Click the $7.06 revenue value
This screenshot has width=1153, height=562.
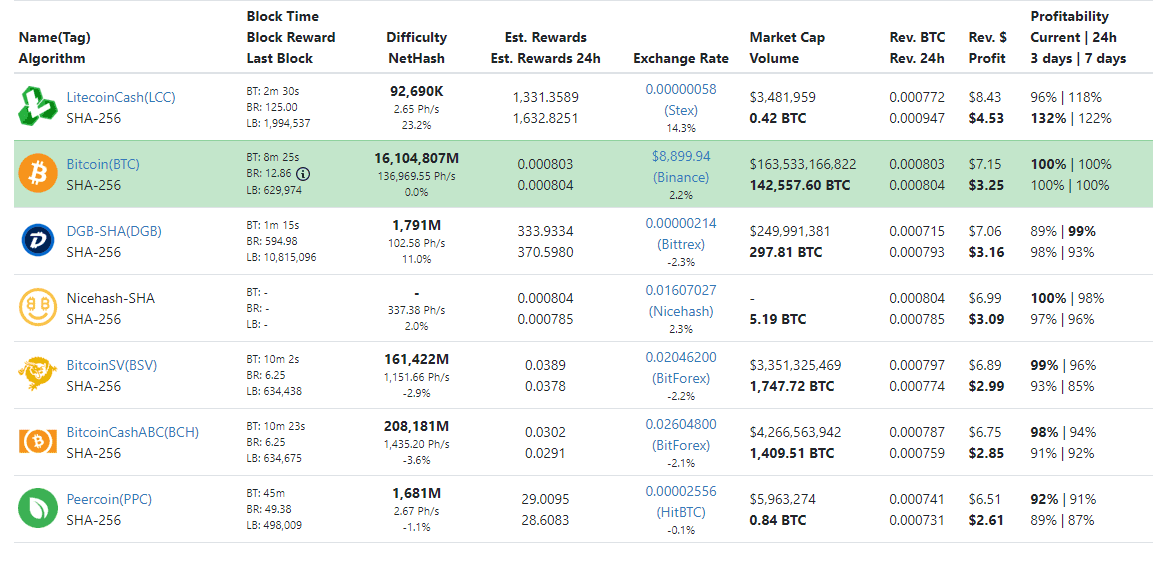[984, 231]
